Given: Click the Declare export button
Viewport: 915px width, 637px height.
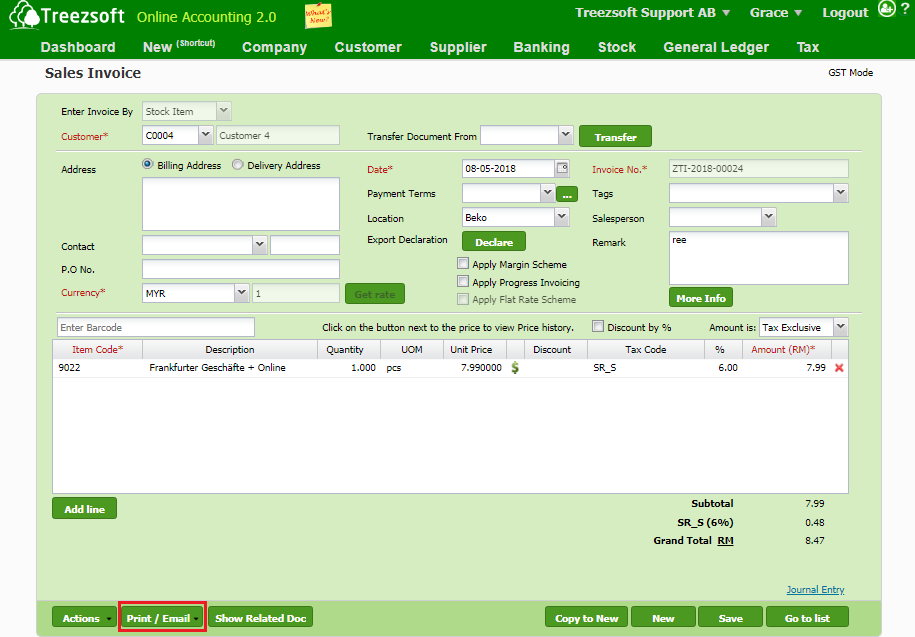Looking at the screenshot, I should [494, 242].
